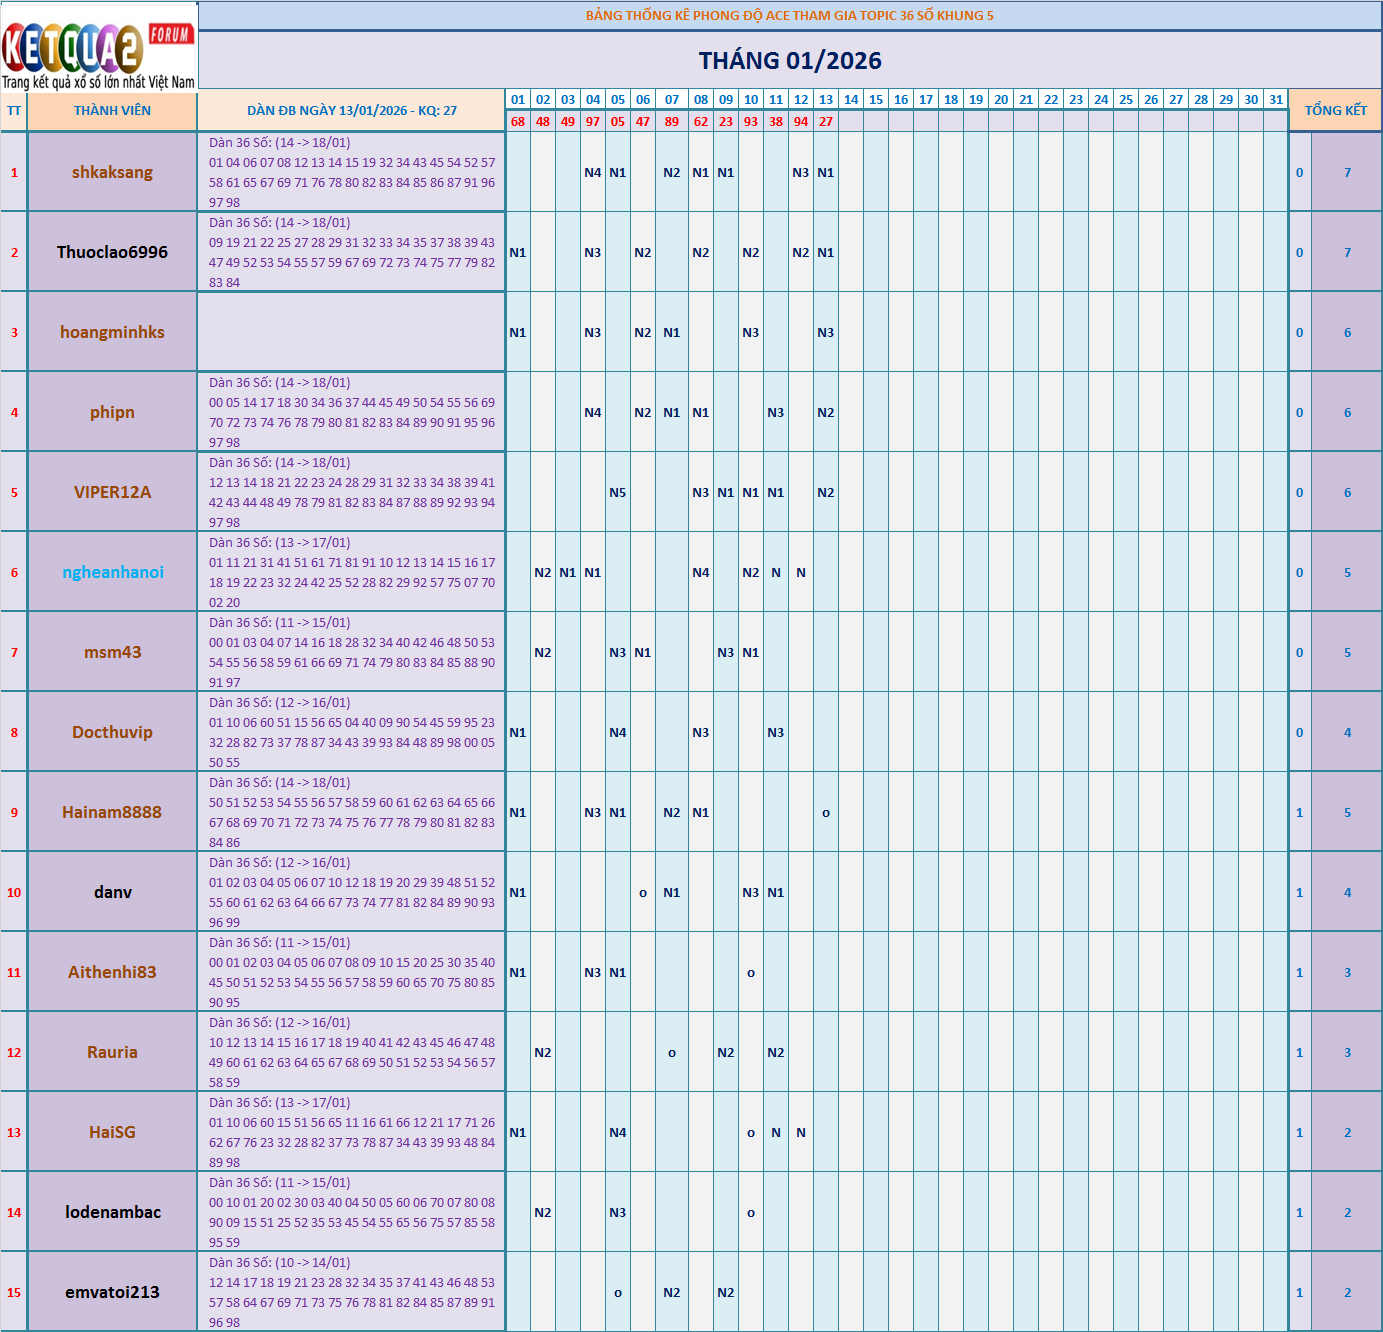1383x1332 pixels.
Task: Click the DÀN ĐB NGÀY 13/01/2026 header
Action: [352, 110]
